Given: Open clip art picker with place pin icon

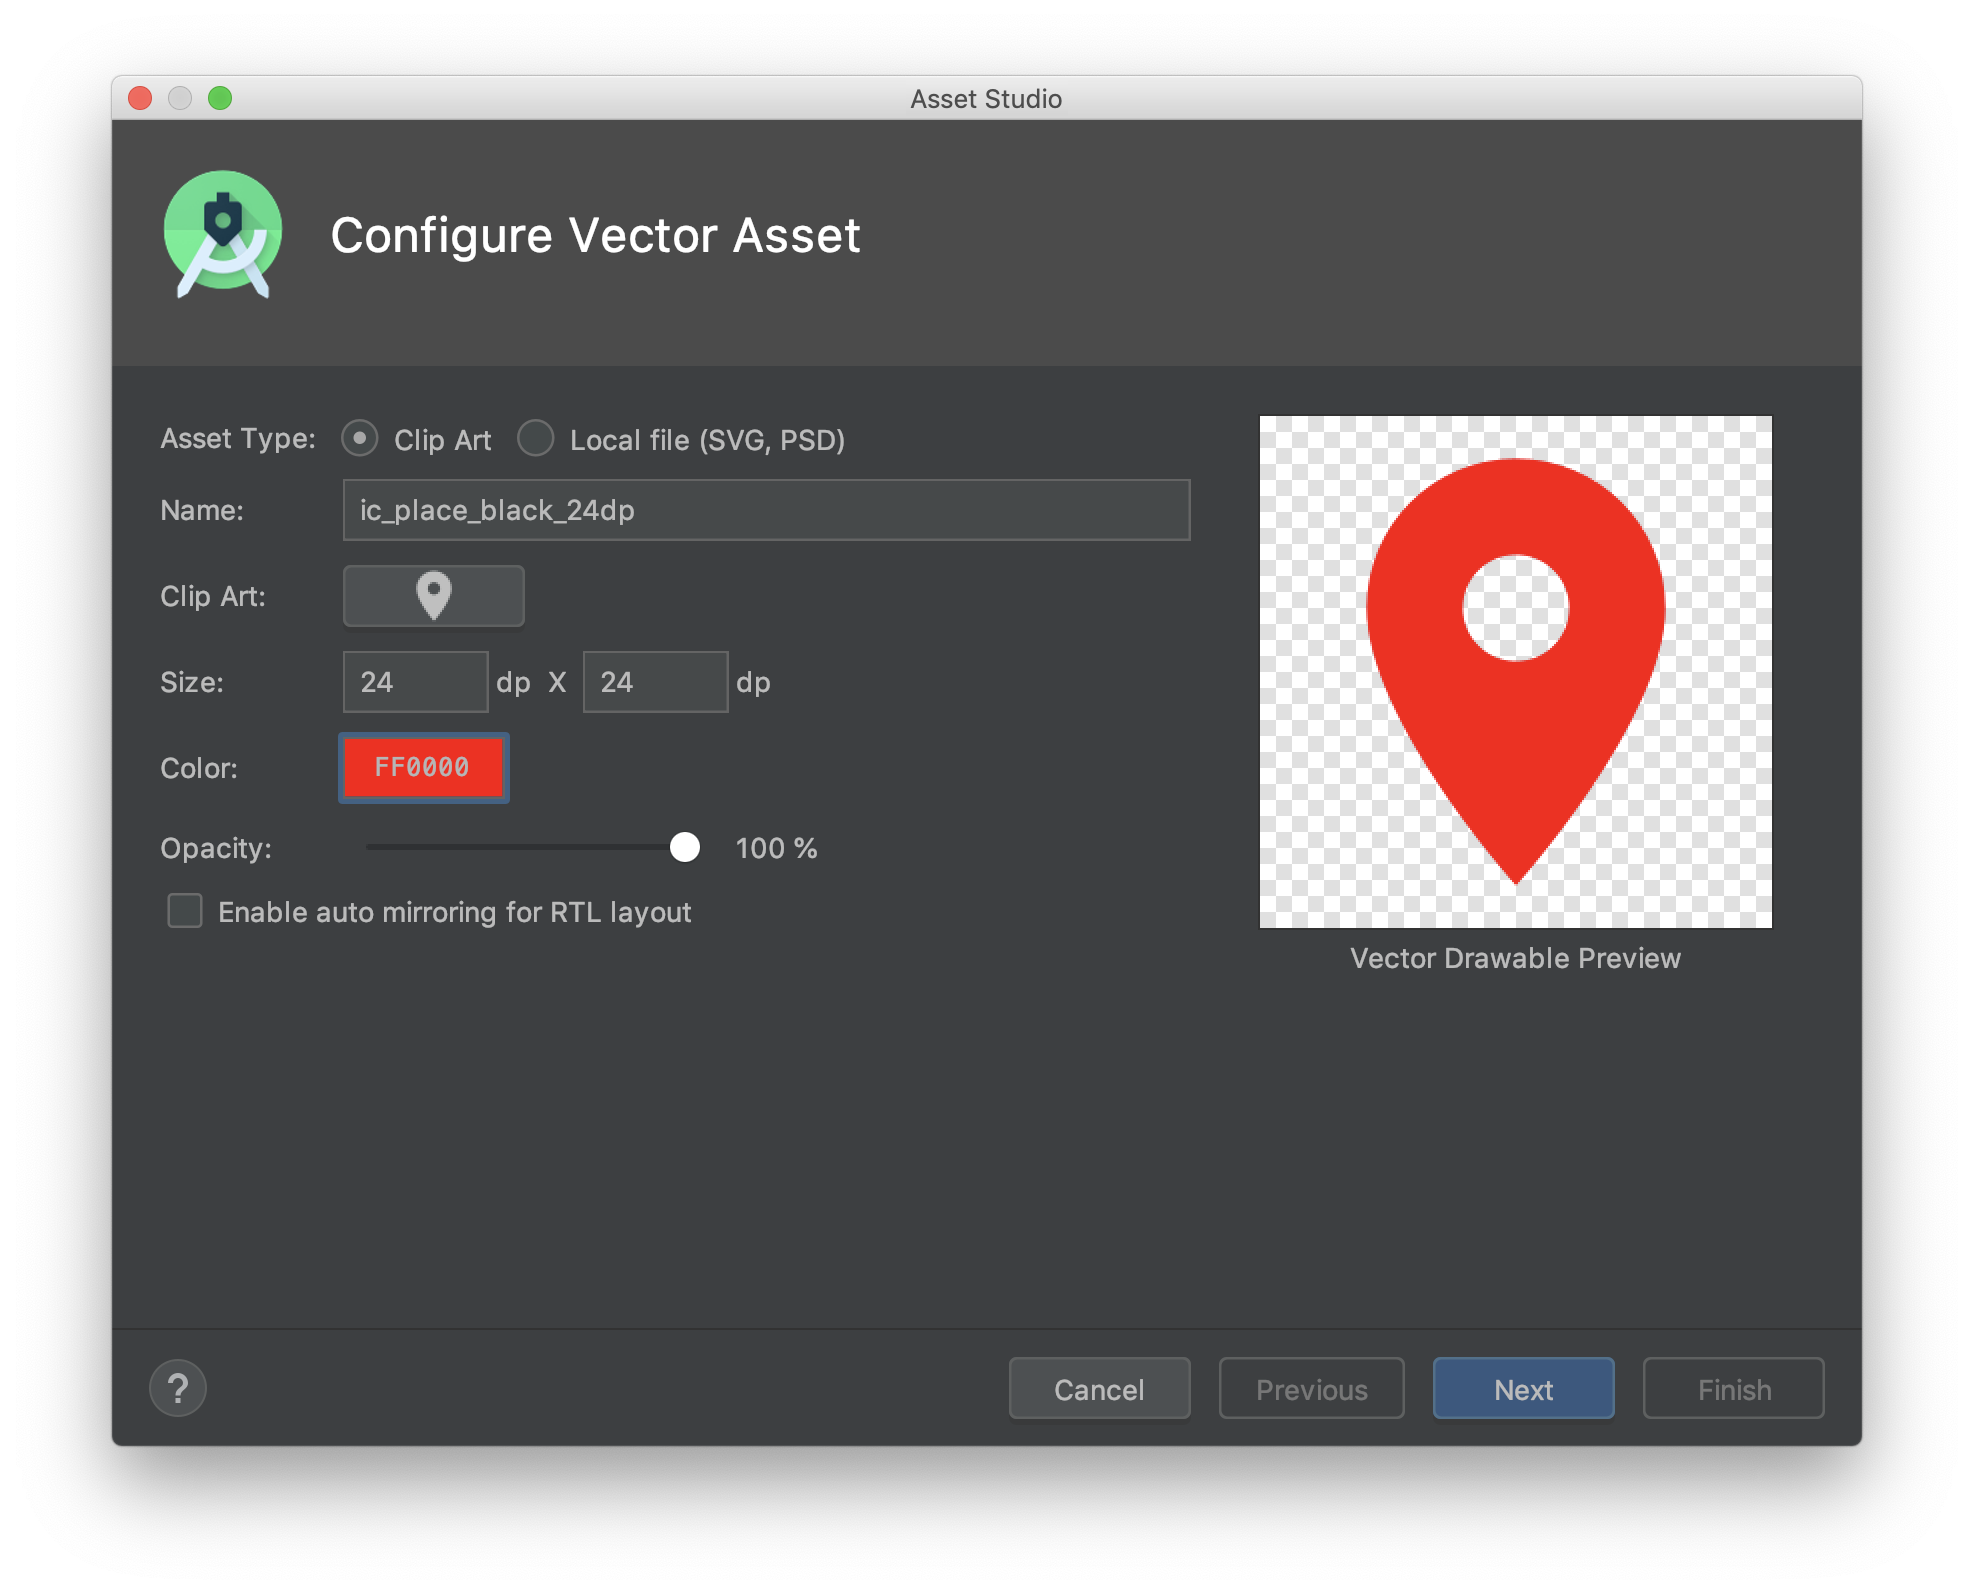Looking at the screenshot, I should pos(433,596).
